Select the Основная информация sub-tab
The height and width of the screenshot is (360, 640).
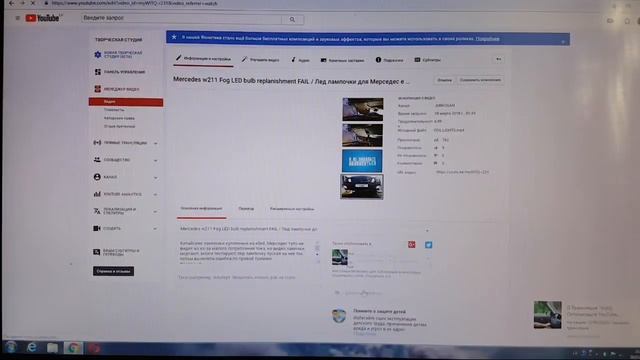[201, 209]
